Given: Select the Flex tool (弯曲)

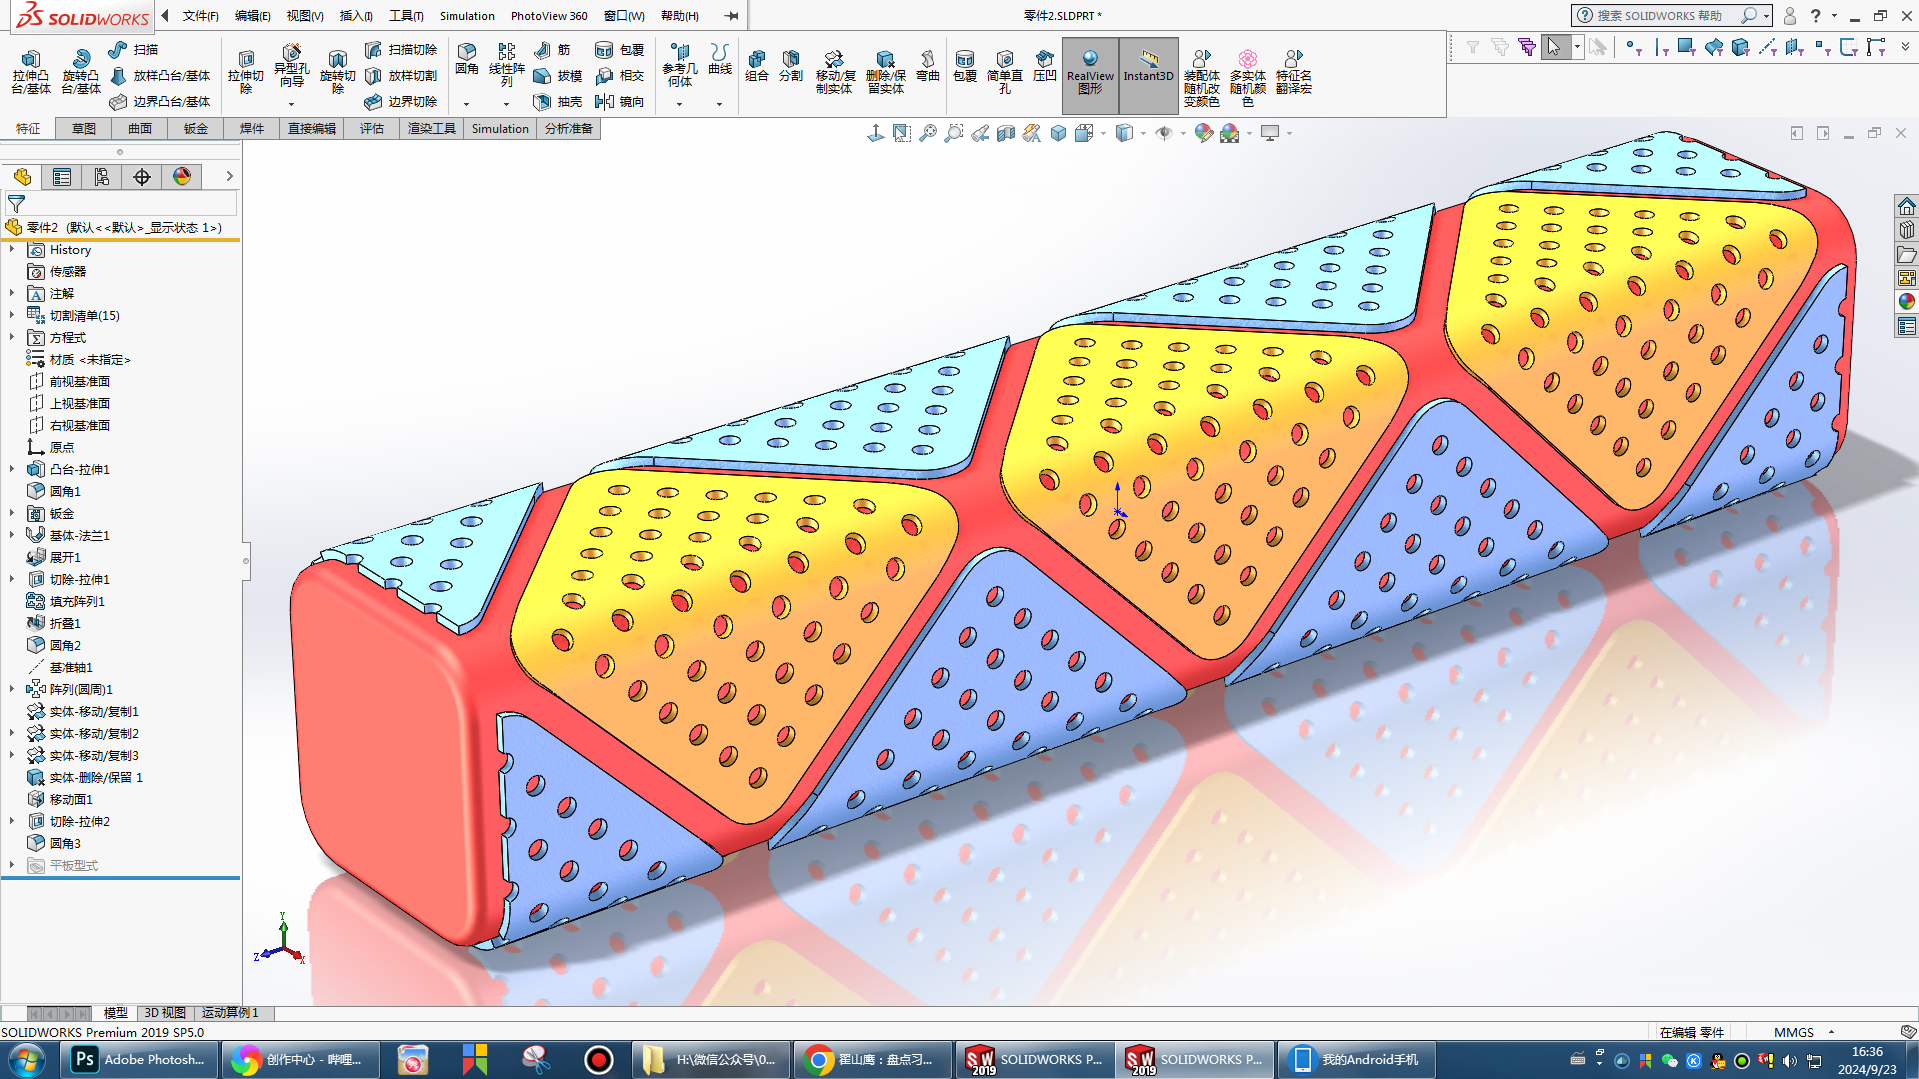Looking at the screenshot, I should [x=928, y=66].
